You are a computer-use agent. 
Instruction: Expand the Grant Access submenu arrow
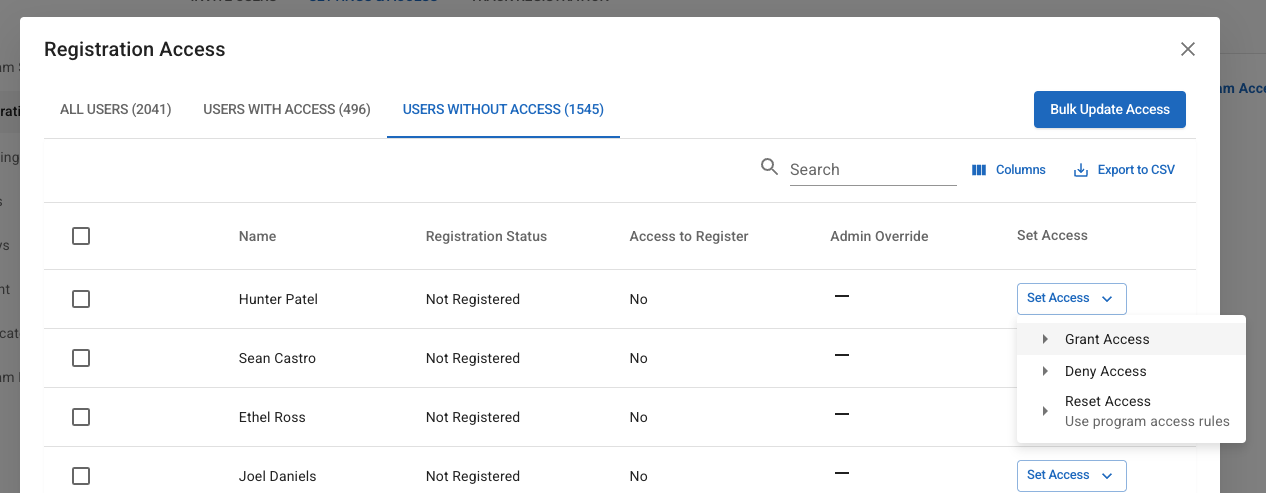tap(1045, 340)
